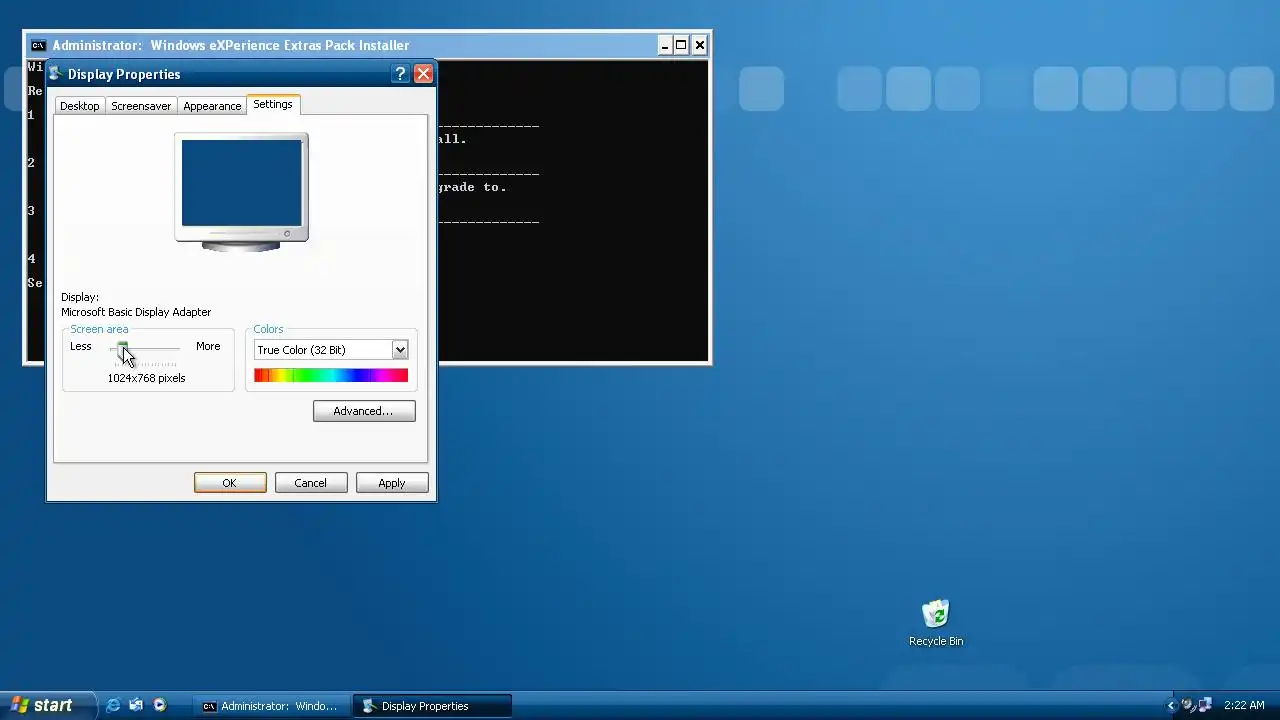The height and width of the screenshot is (720, 1280).
Task: Switch to Administrator command prompt taskbar button
Action: click(271, 706)
